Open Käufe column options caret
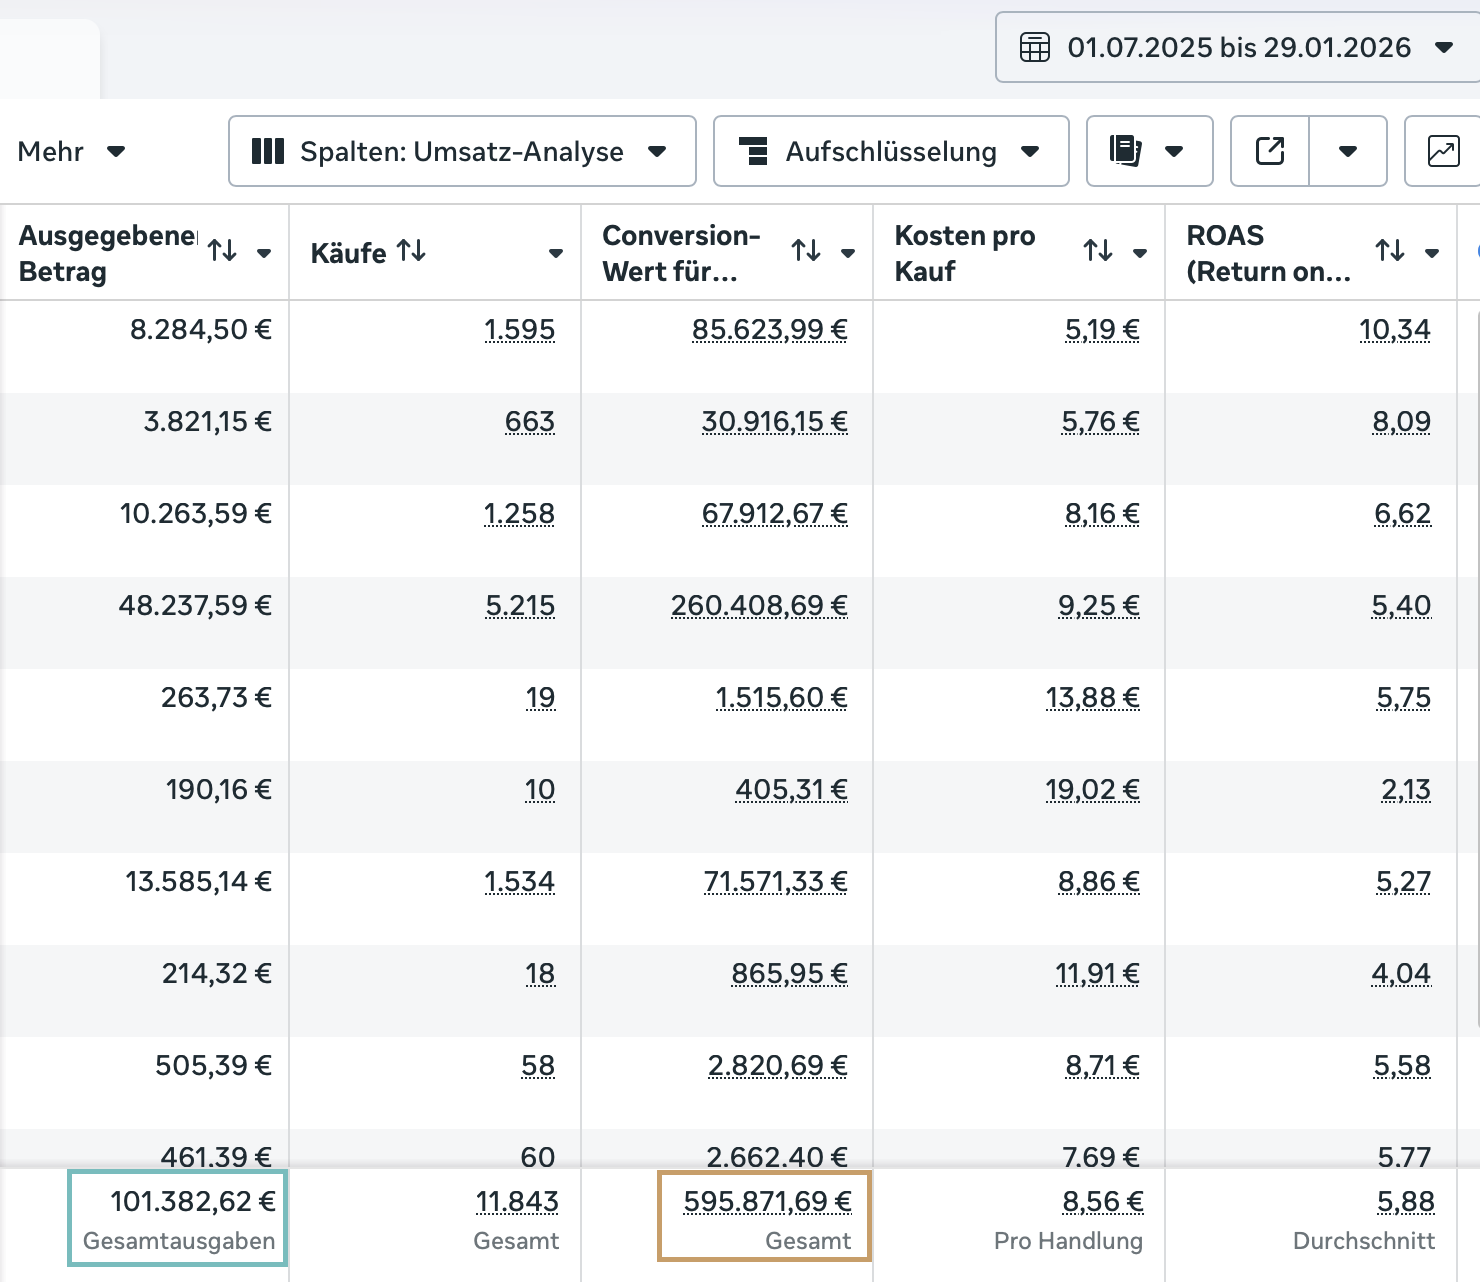Viewport: 1480px width, 1282px height. pos(556,253)
